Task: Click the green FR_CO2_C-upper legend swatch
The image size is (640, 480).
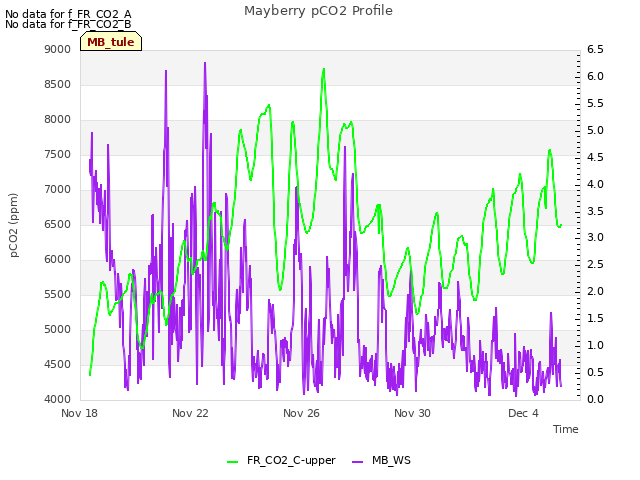Action: click(x=232, y=462)
